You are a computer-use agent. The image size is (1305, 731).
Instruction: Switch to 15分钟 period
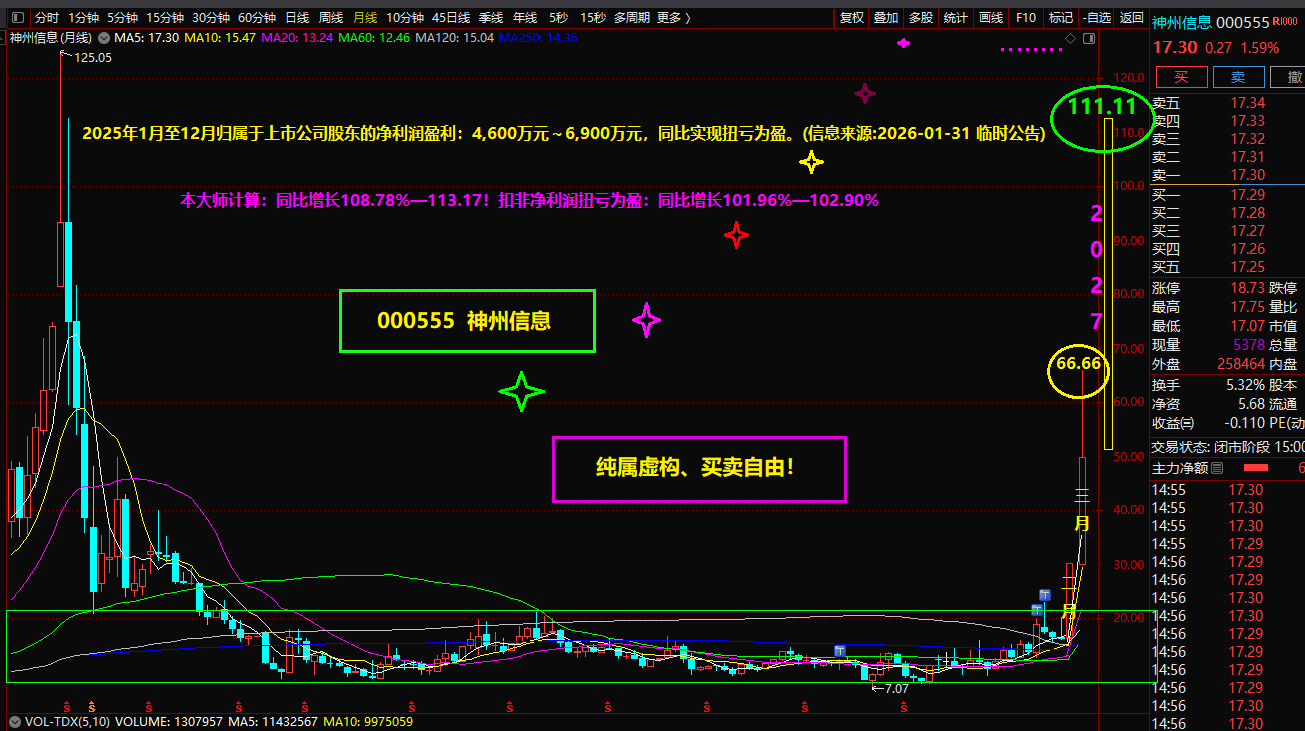[x=164, y=18]
